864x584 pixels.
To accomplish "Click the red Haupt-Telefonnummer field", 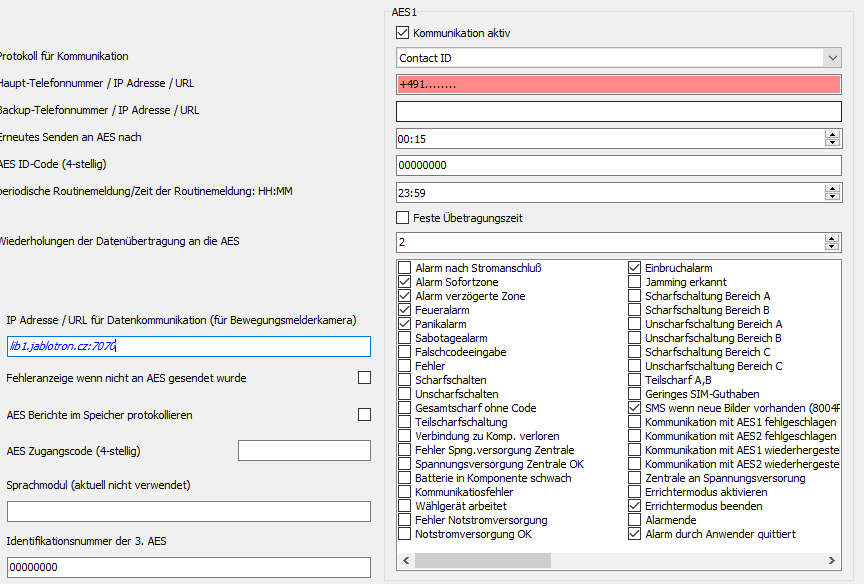I will coord(618,85).
